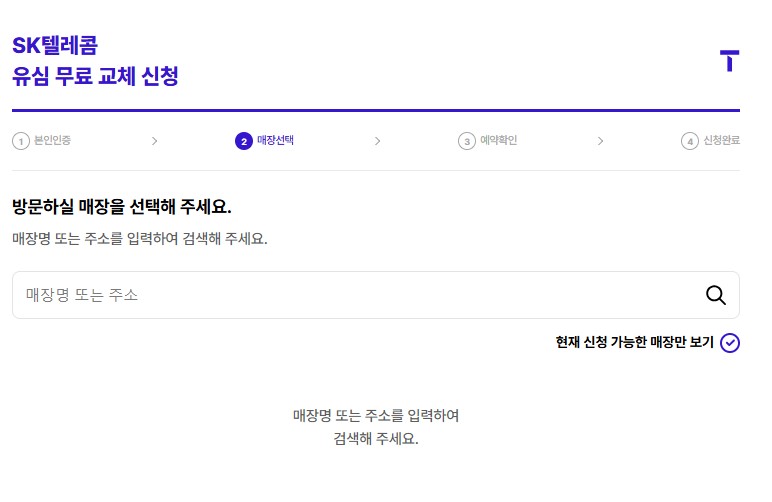This screenshot has height=502, width=772.
Task: Select step 1 본인인증
Action: 41,141
